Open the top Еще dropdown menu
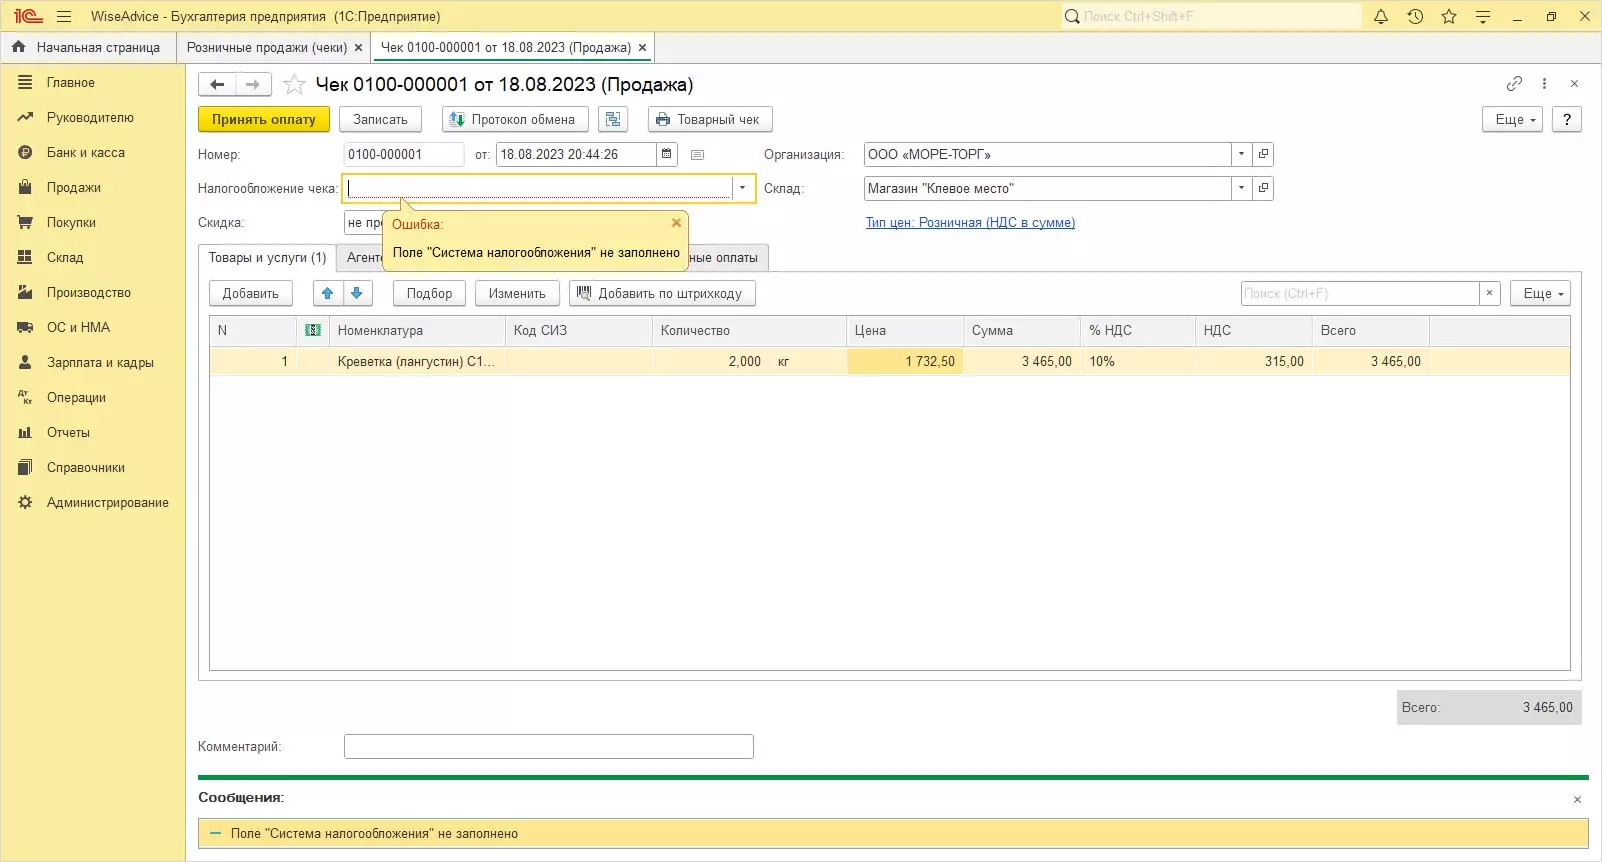 [1513, 119]
